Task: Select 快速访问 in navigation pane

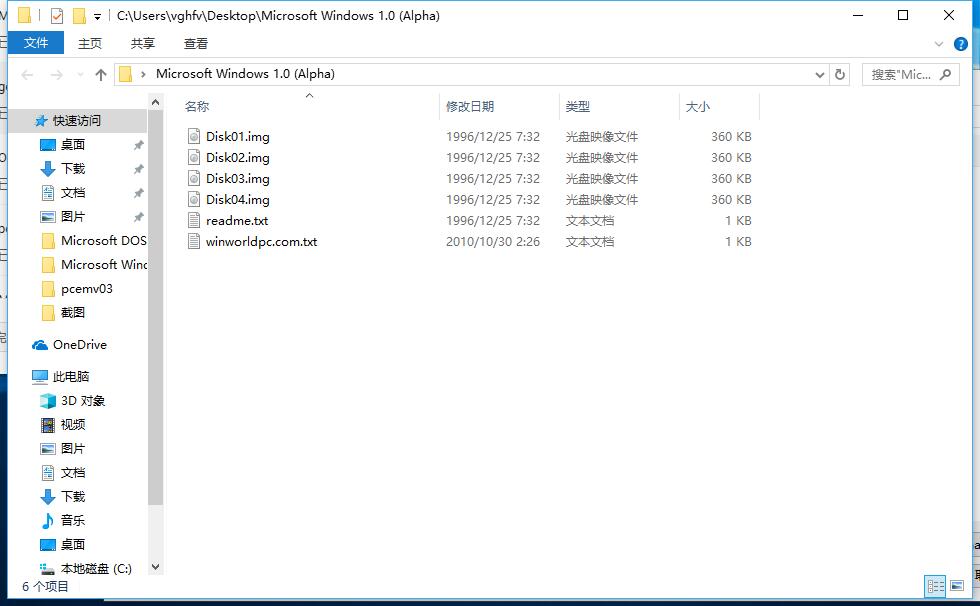Action: 77,121
